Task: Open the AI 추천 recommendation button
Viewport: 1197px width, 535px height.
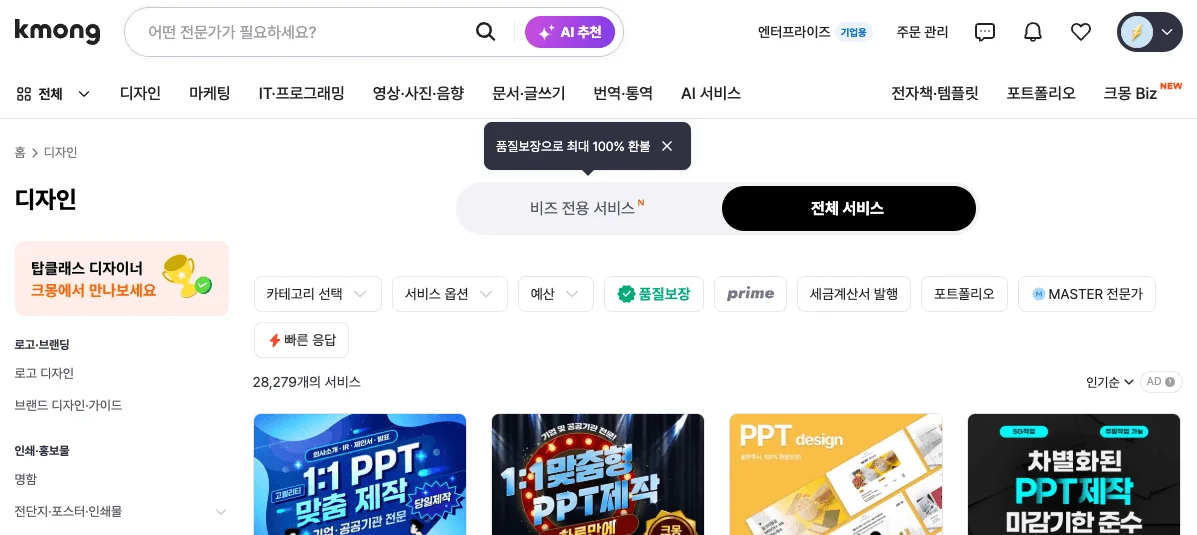Action: tap(570, 32)
